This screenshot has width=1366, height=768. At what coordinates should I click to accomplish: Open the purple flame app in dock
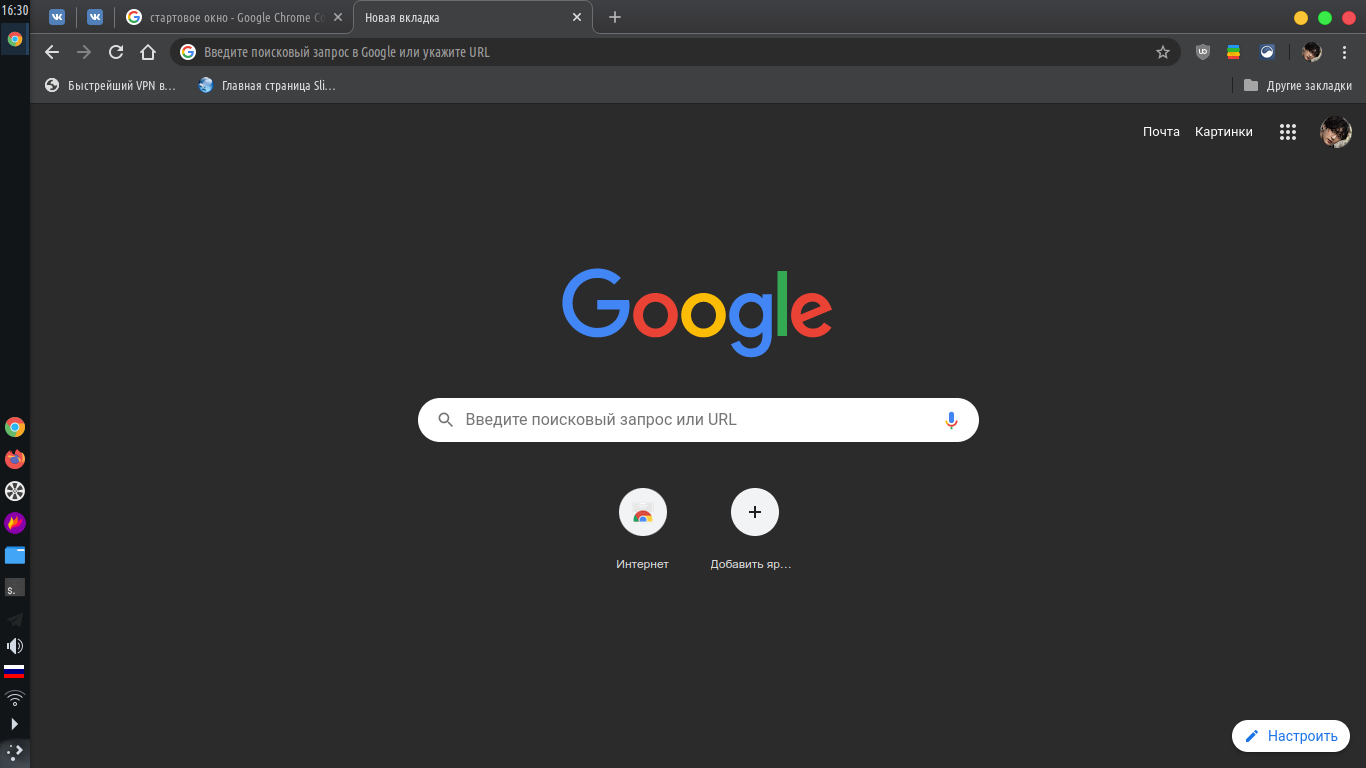pos(15,523)
